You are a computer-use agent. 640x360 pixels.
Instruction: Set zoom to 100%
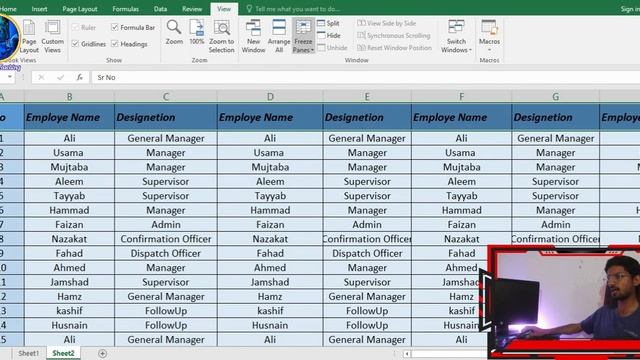point(197,33)
